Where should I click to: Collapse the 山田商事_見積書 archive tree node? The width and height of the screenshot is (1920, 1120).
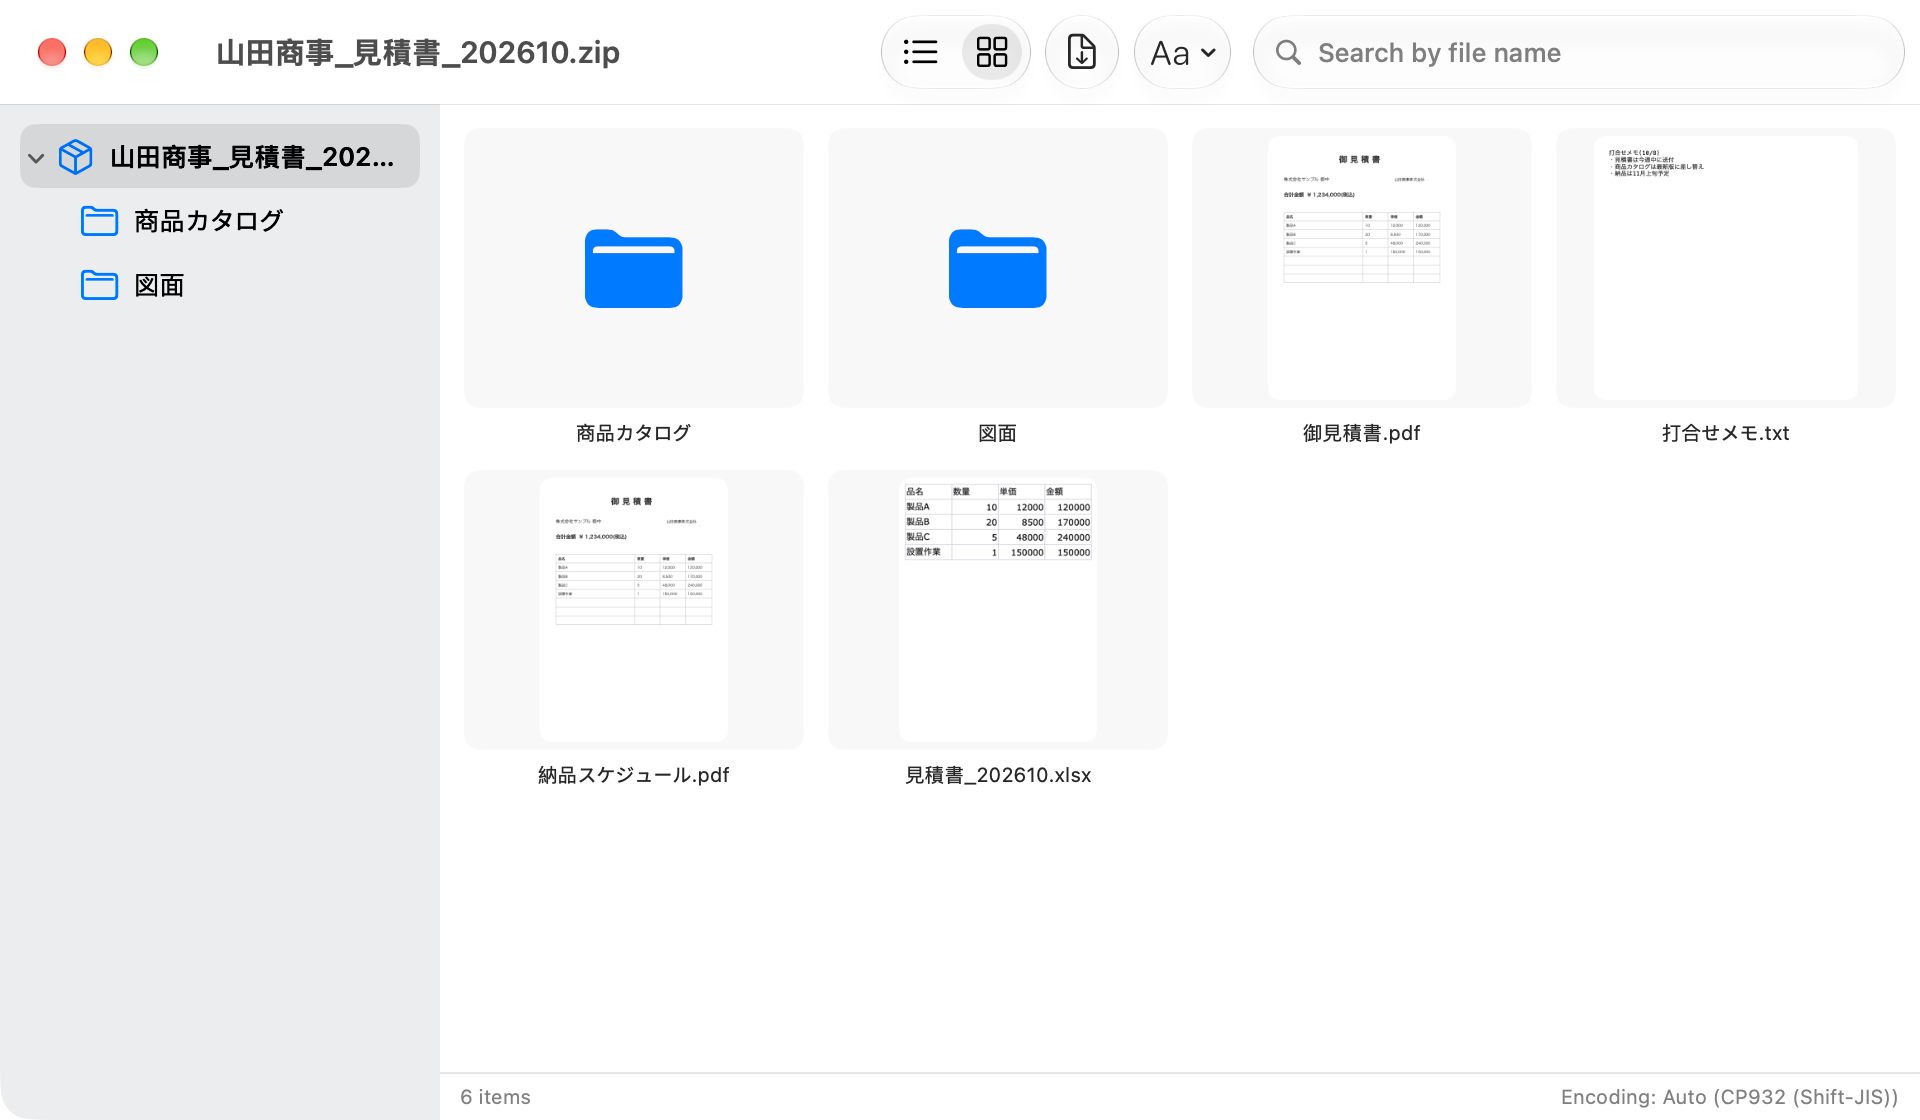pos(37,158)
